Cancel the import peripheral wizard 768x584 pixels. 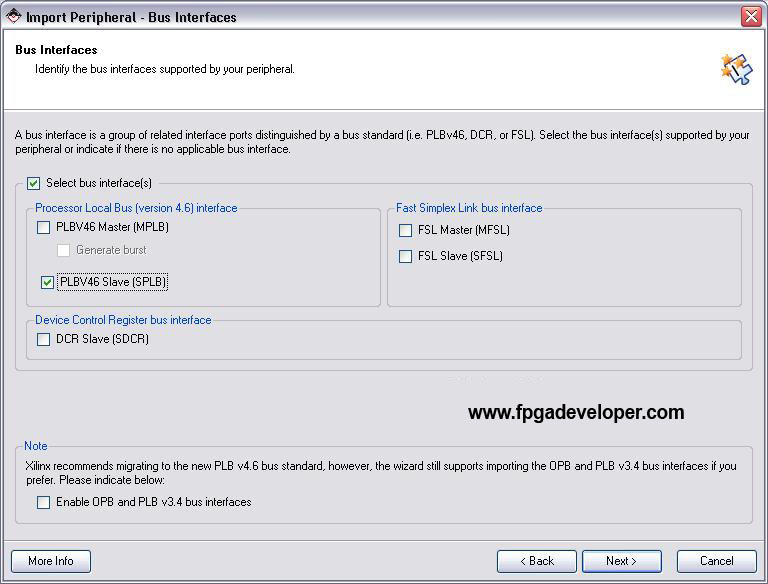click(717, 561)
